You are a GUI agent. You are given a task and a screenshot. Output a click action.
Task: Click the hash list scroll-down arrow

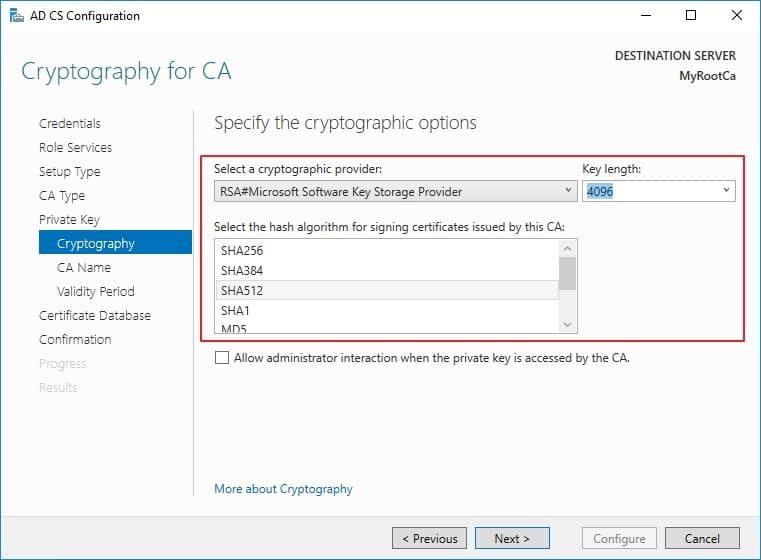click(x=568, y=324)
